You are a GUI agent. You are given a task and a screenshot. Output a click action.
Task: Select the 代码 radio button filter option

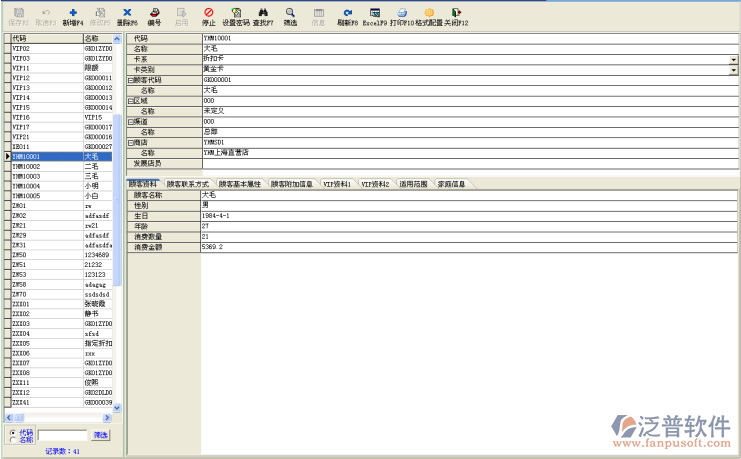(x=12, y=432)
